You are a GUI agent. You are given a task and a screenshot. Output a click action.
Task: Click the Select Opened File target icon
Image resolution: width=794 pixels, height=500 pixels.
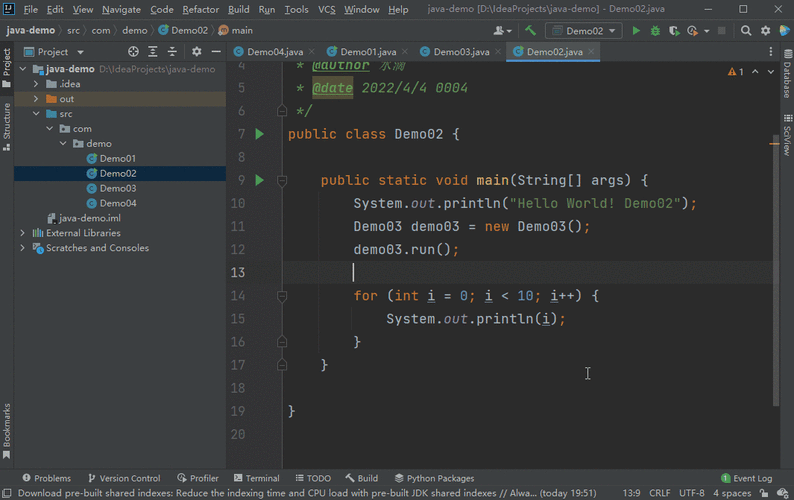(x=133, y=51)
